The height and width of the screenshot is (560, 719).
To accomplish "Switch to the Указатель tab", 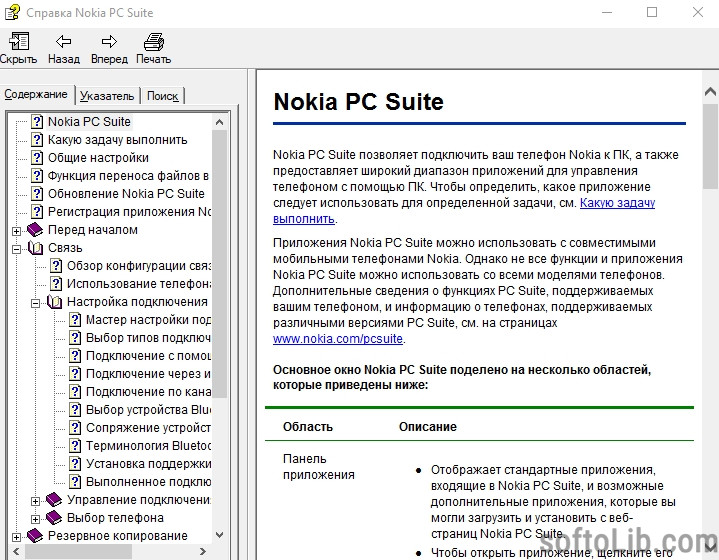I will point(107,96).
